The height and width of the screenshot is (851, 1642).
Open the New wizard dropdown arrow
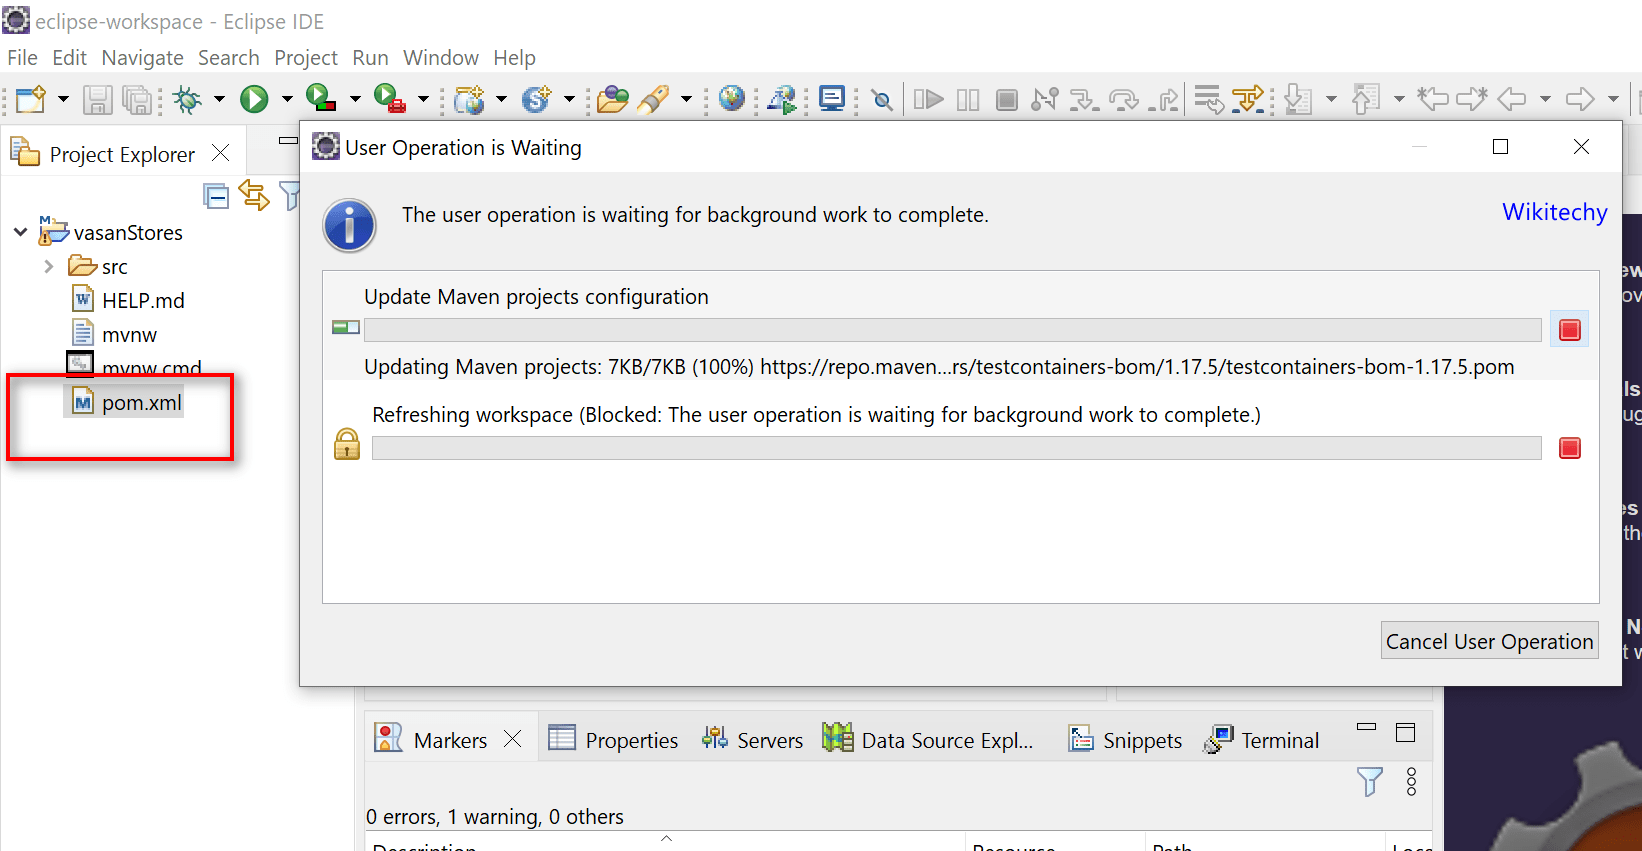click(x=63, y=99)
